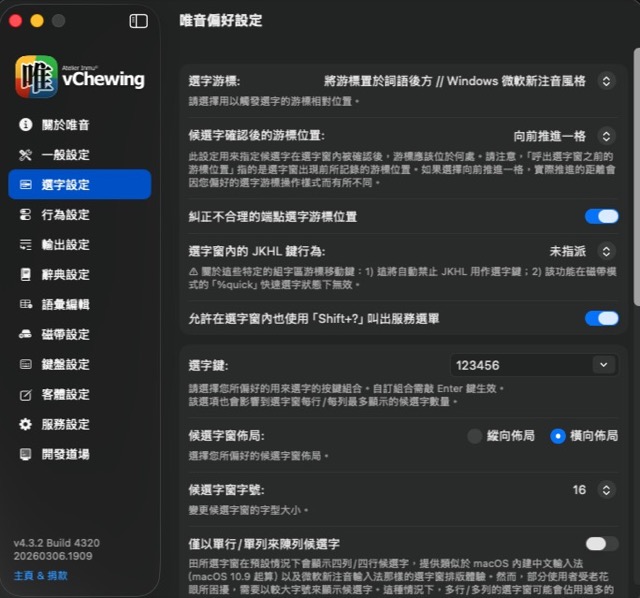Select the 縱向佈局 radio button

pyautogui.click(x=475, y=436)
